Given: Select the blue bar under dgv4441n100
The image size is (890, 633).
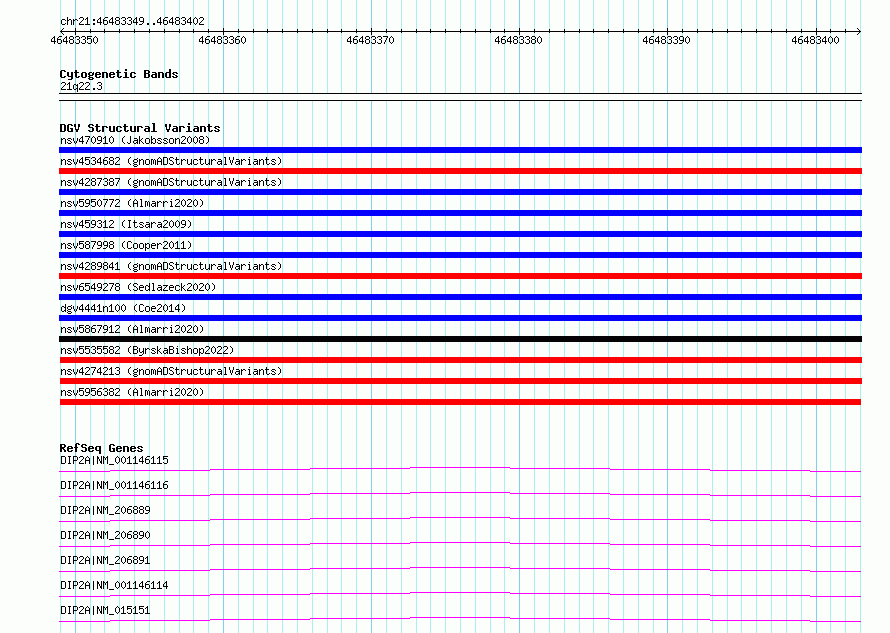Looking at the screenshot, I should click(x=460, y=318).
